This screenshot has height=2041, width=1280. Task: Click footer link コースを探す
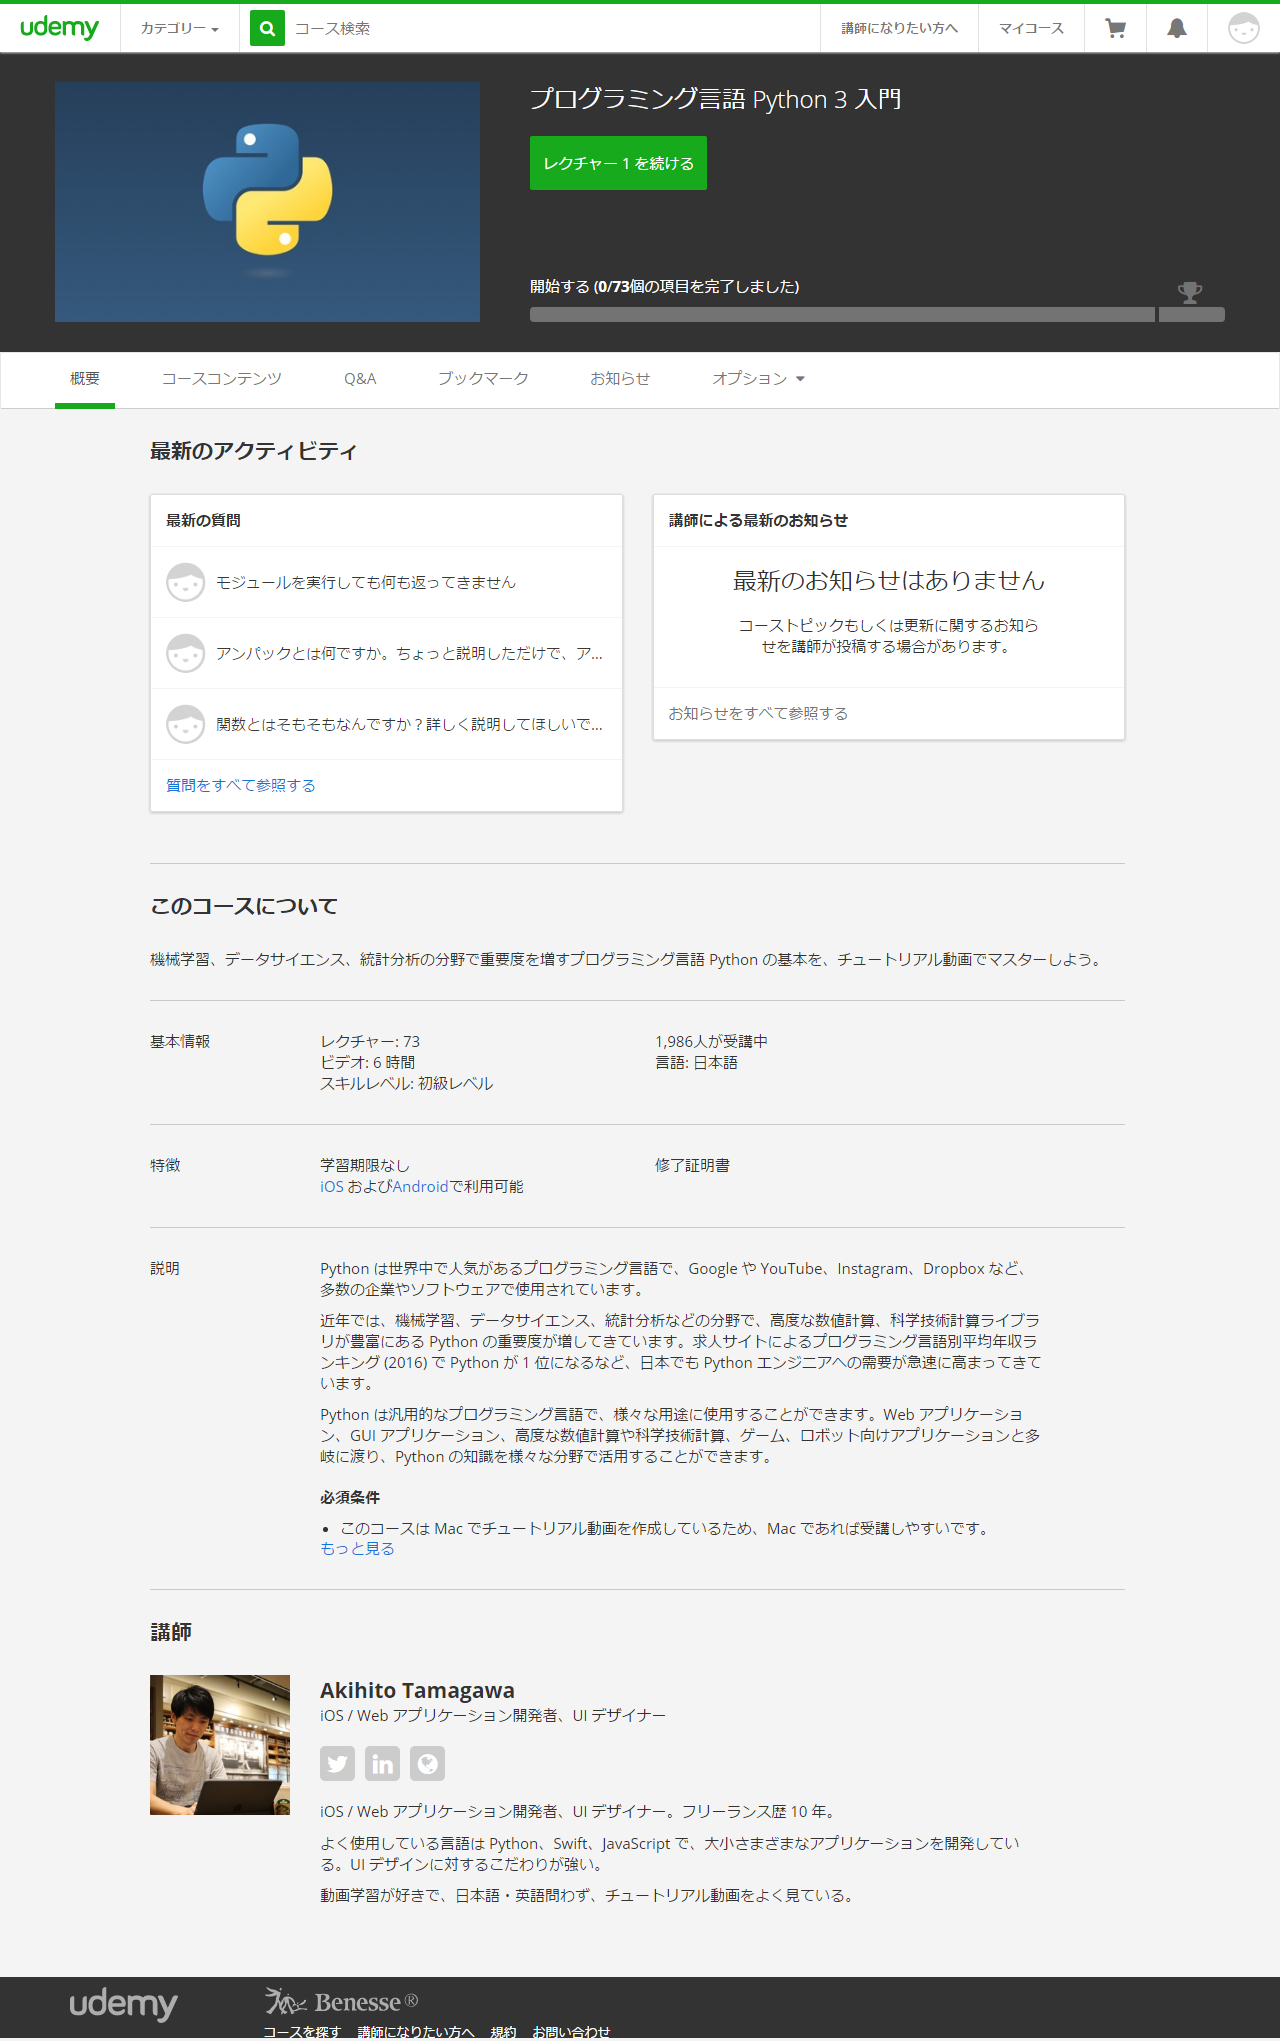pos(302,2032)
